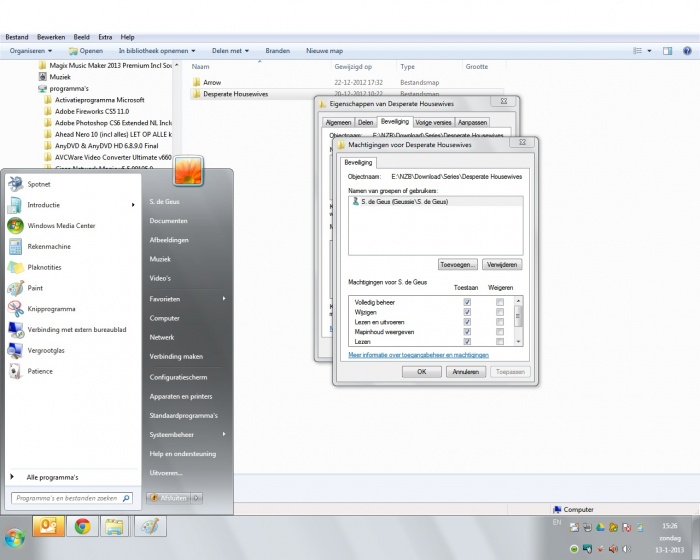
Task: Open the Bewerken menu
Action: click(x=51, y=37)
